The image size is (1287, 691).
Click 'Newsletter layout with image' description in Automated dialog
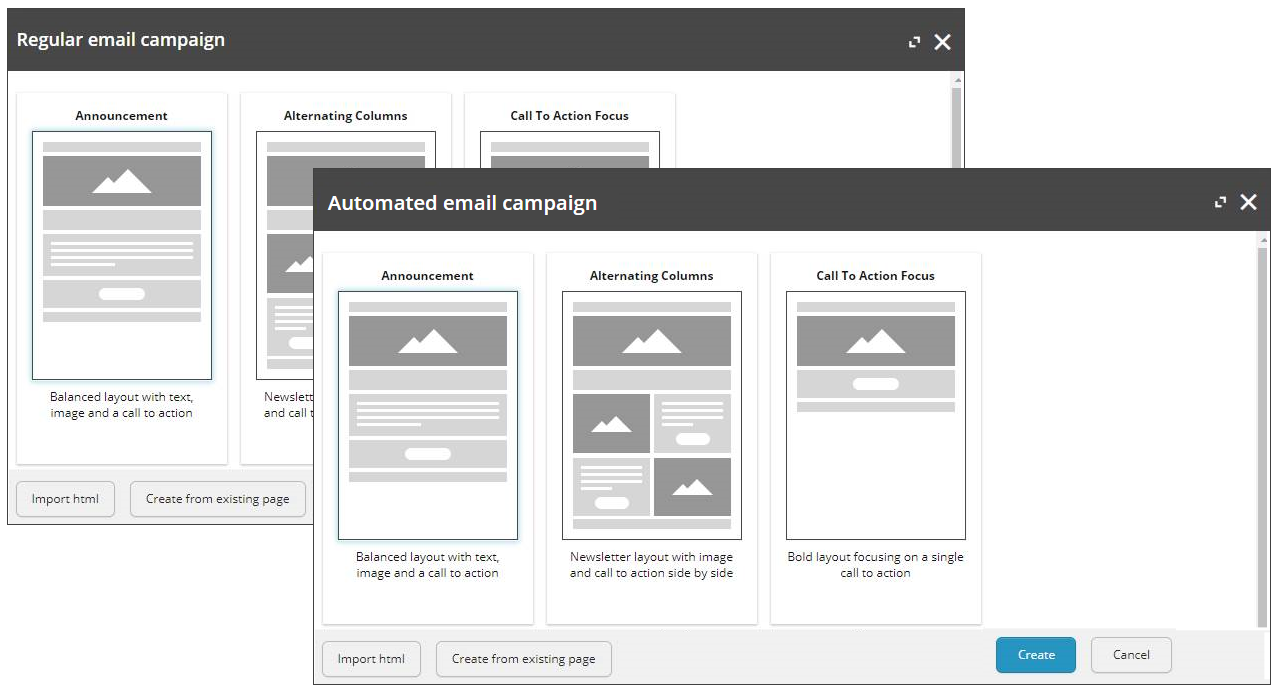(x=652, y=565)
